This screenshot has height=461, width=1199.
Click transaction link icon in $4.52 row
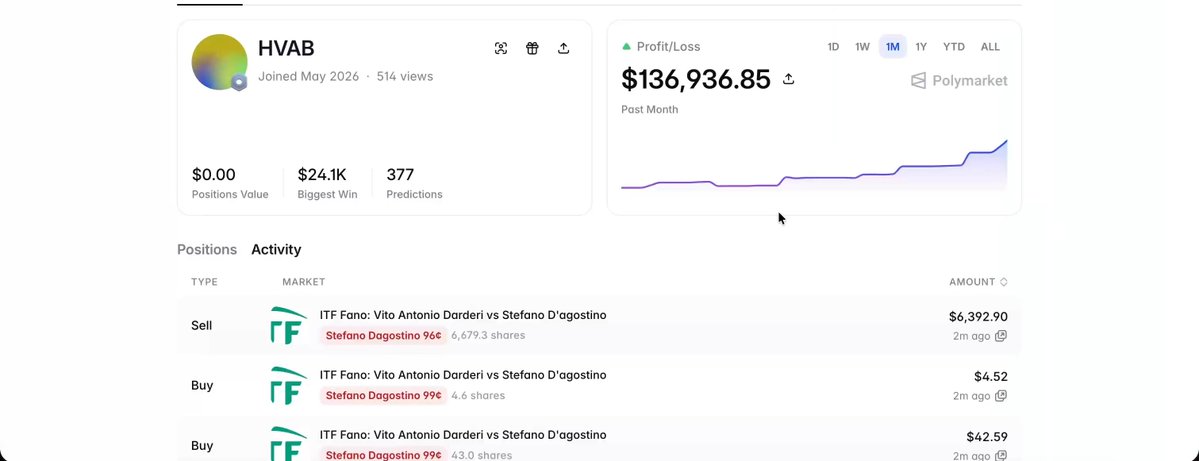1001,395
